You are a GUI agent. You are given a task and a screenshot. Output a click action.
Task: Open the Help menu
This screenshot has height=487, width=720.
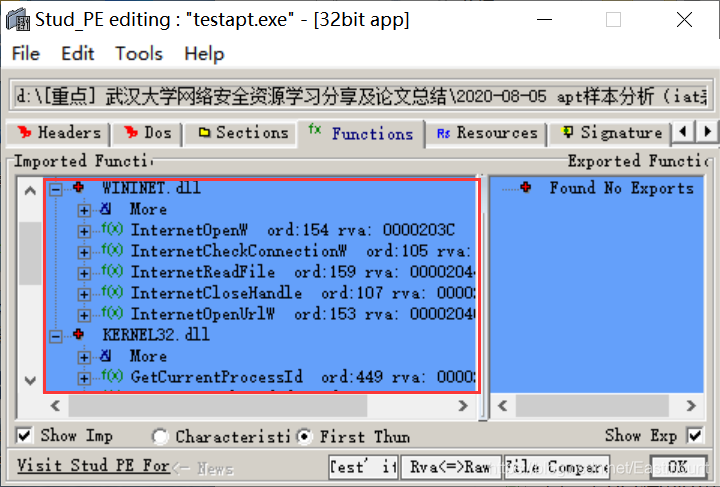point(204,54)
